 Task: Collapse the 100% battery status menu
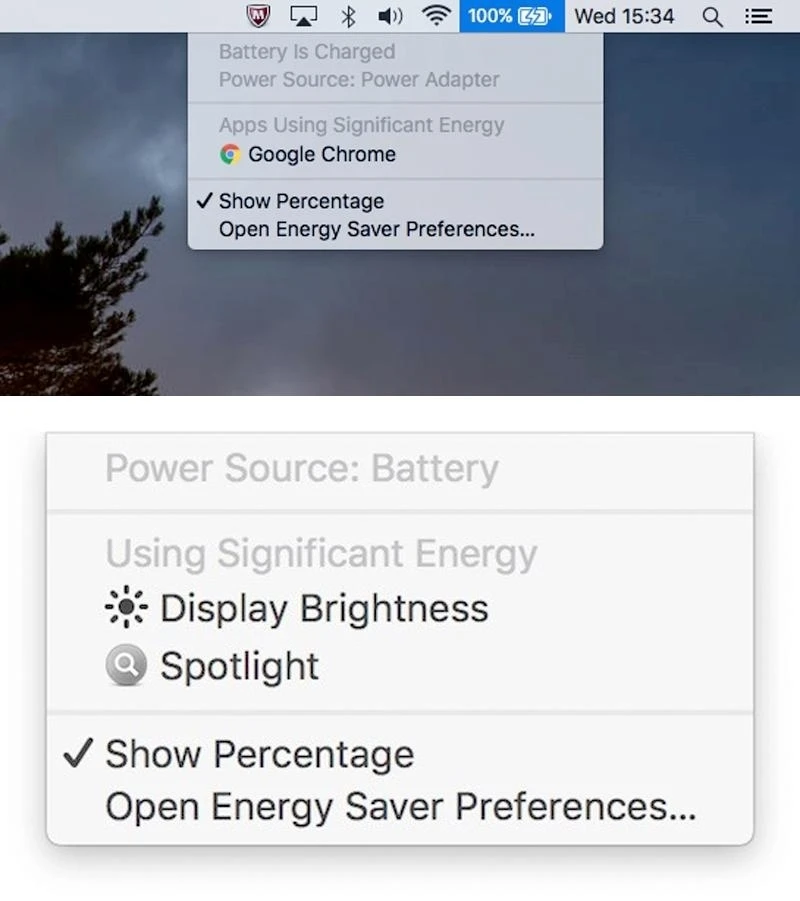[510, 16]
